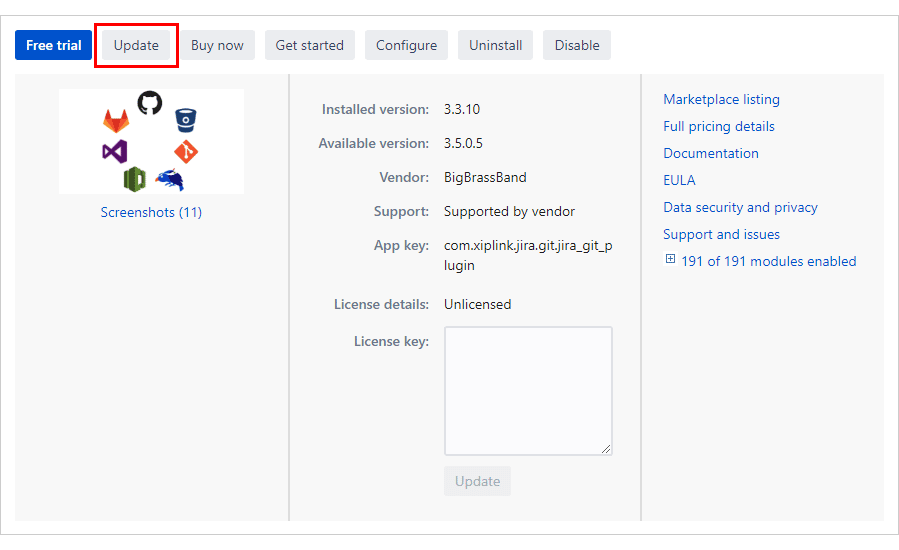This screenshot has width=899, height=550.
Task: Open Data security and privacy link
Action: coord(740,207)
